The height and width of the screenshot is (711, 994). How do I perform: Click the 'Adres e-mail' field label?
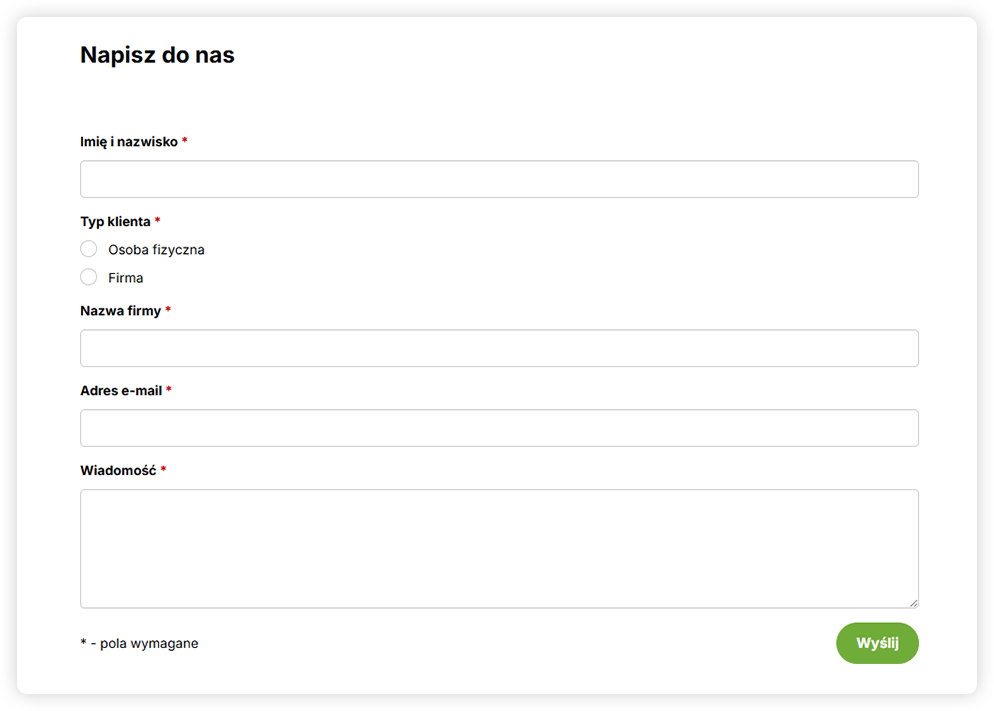coord(121,391)
